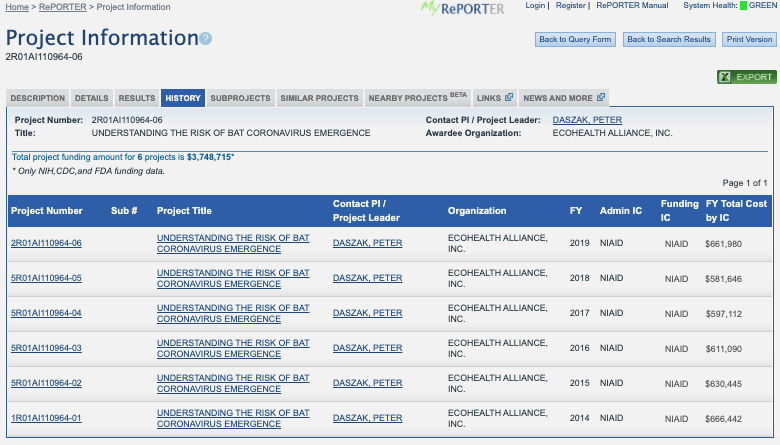Open project 5R01AI110964-05 link

pos(46,278)
